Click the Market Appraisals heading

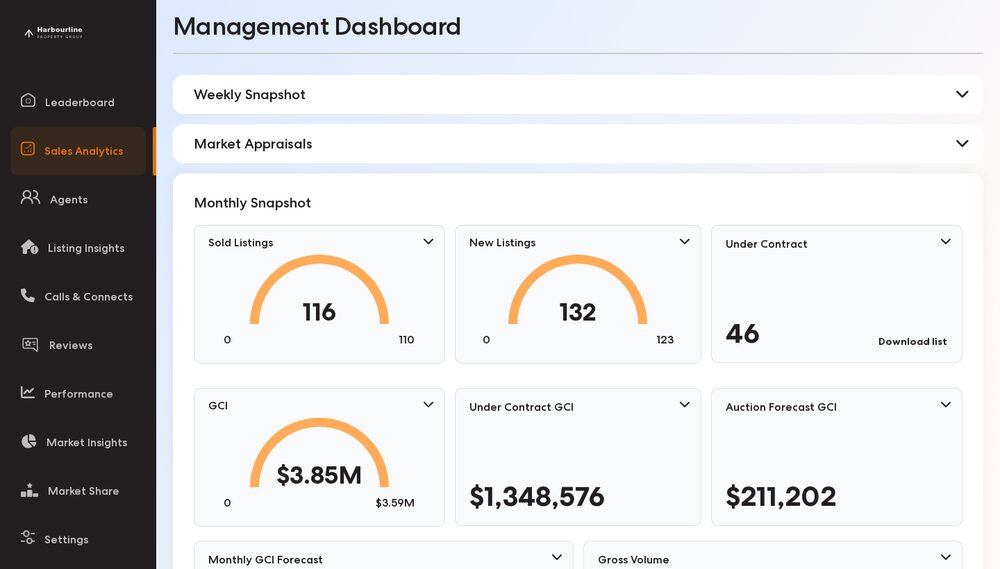(x=253, y=144)
